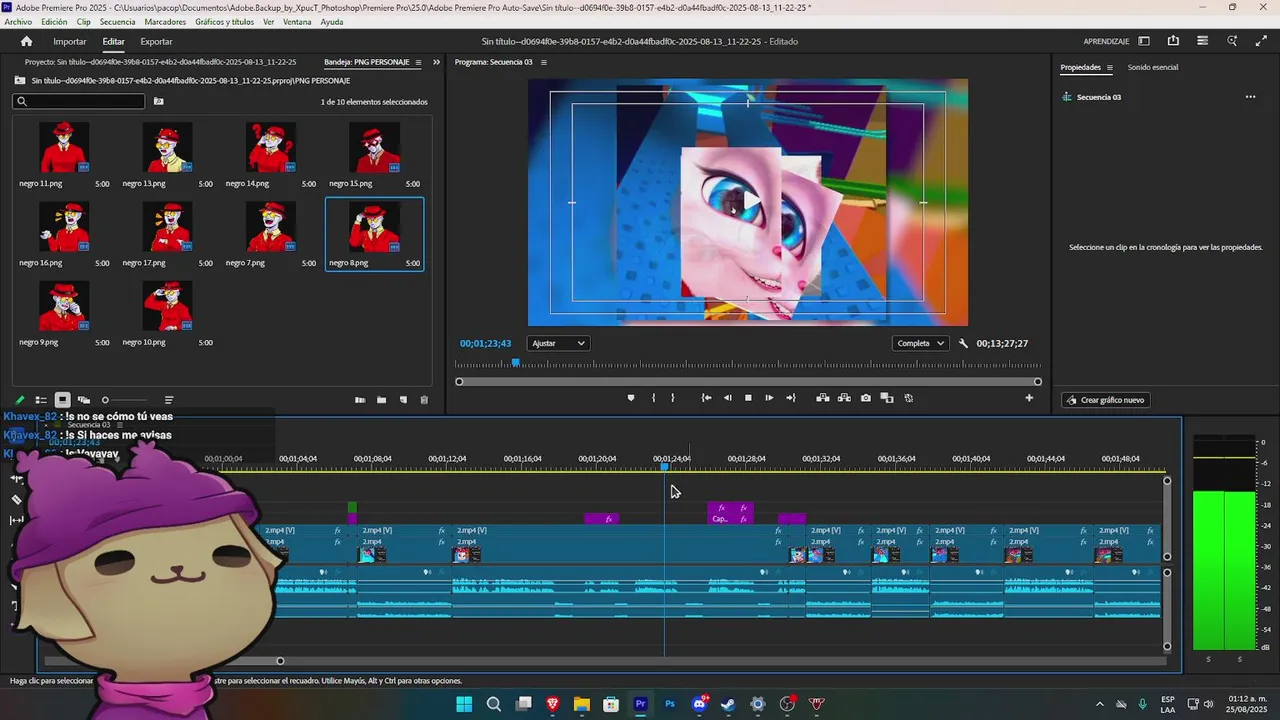Open the Archivo menu

(x=18, y=21)
